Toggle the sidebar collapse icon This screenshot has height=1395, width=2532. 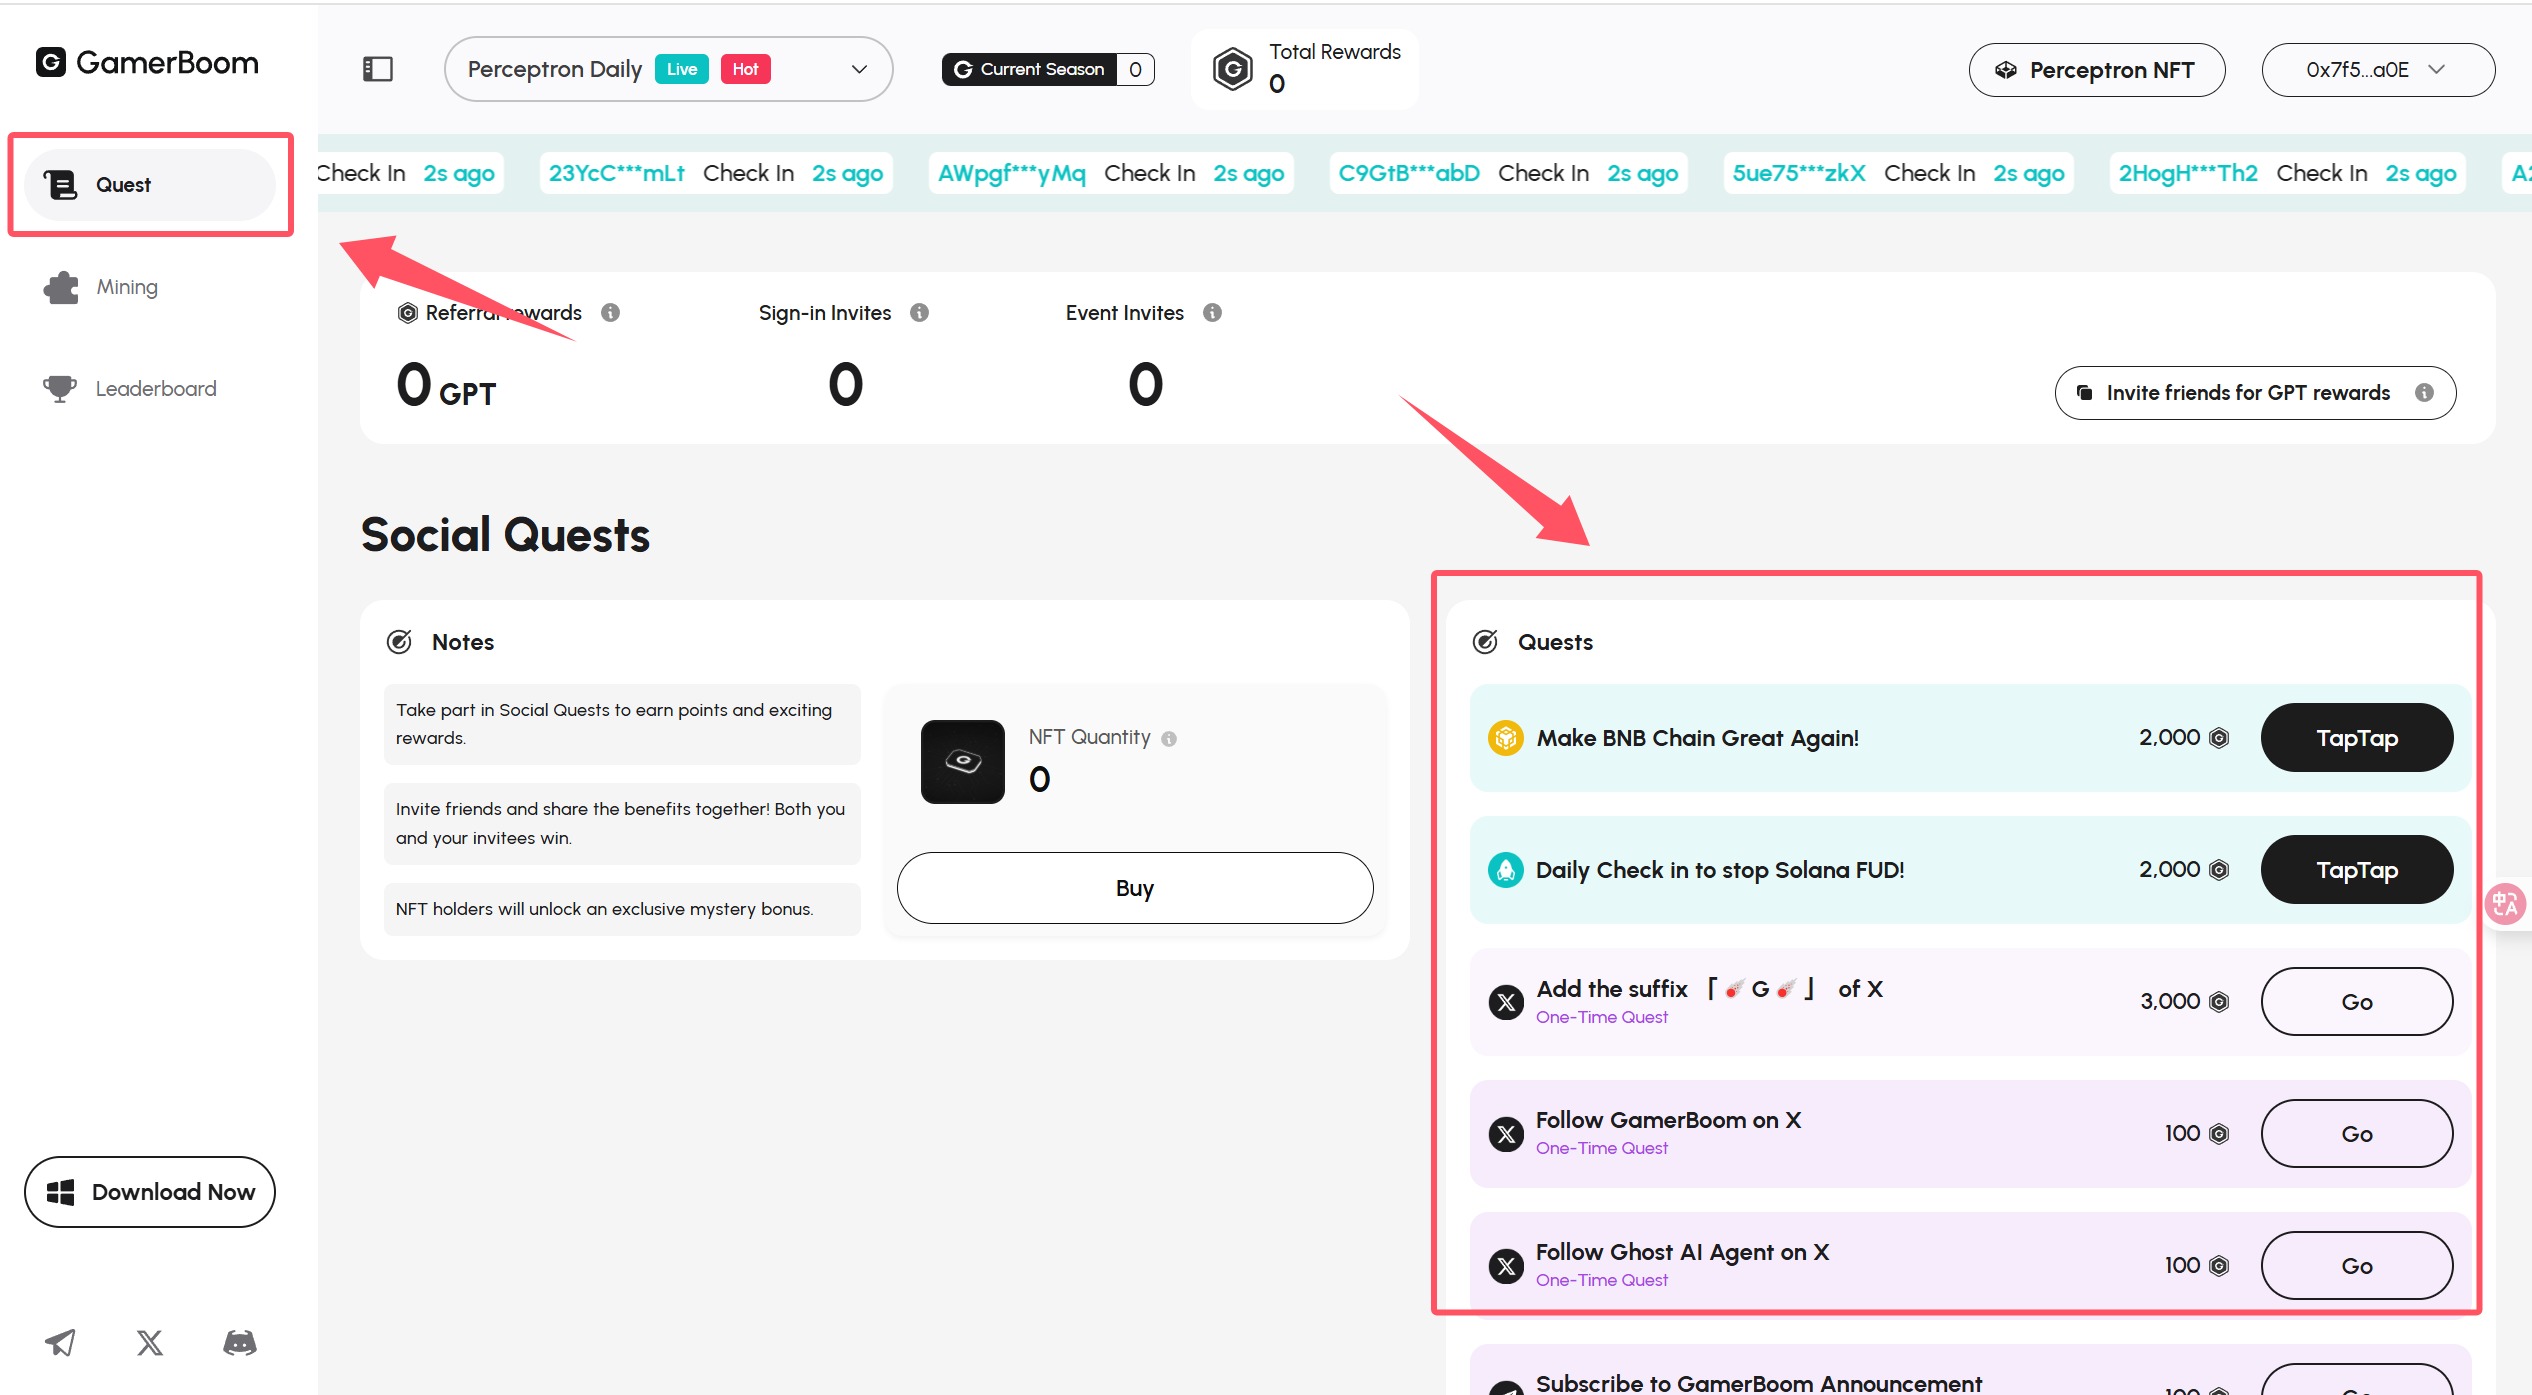(377, 69)
